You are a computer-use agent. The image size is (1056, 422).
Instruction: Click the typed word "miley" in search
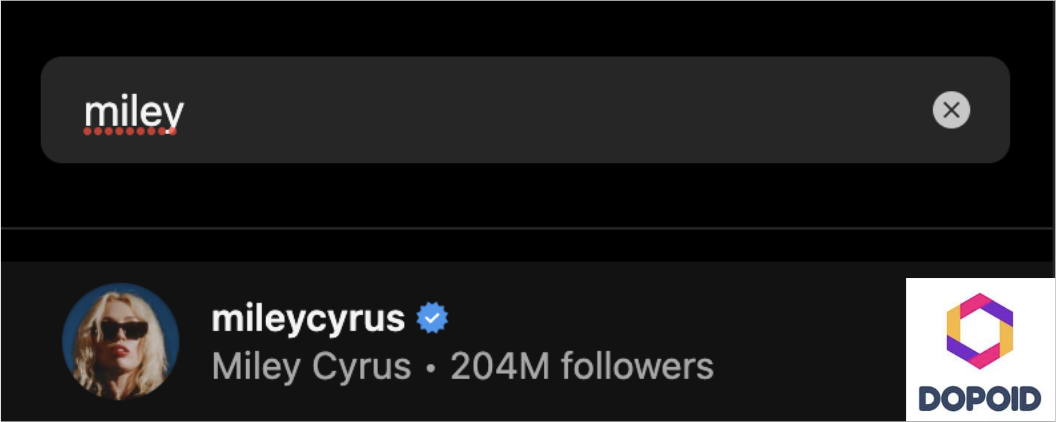click(133, 114)
